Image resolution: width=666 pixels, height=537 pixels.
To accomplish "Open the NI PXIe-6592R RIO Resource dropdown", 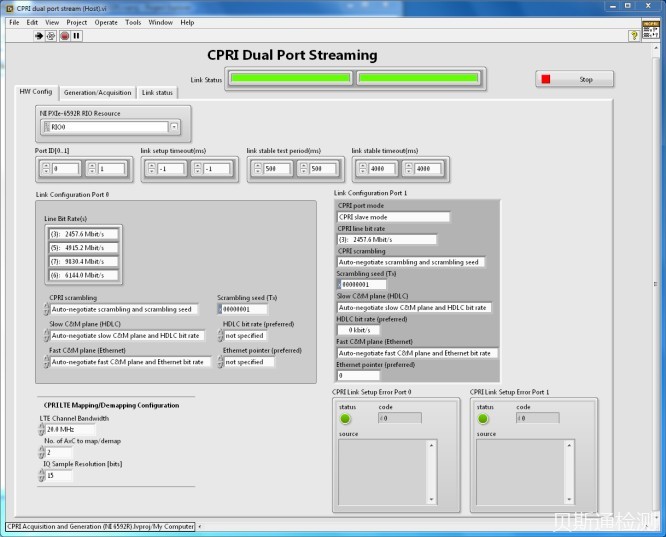I will [x=174, y=127].
